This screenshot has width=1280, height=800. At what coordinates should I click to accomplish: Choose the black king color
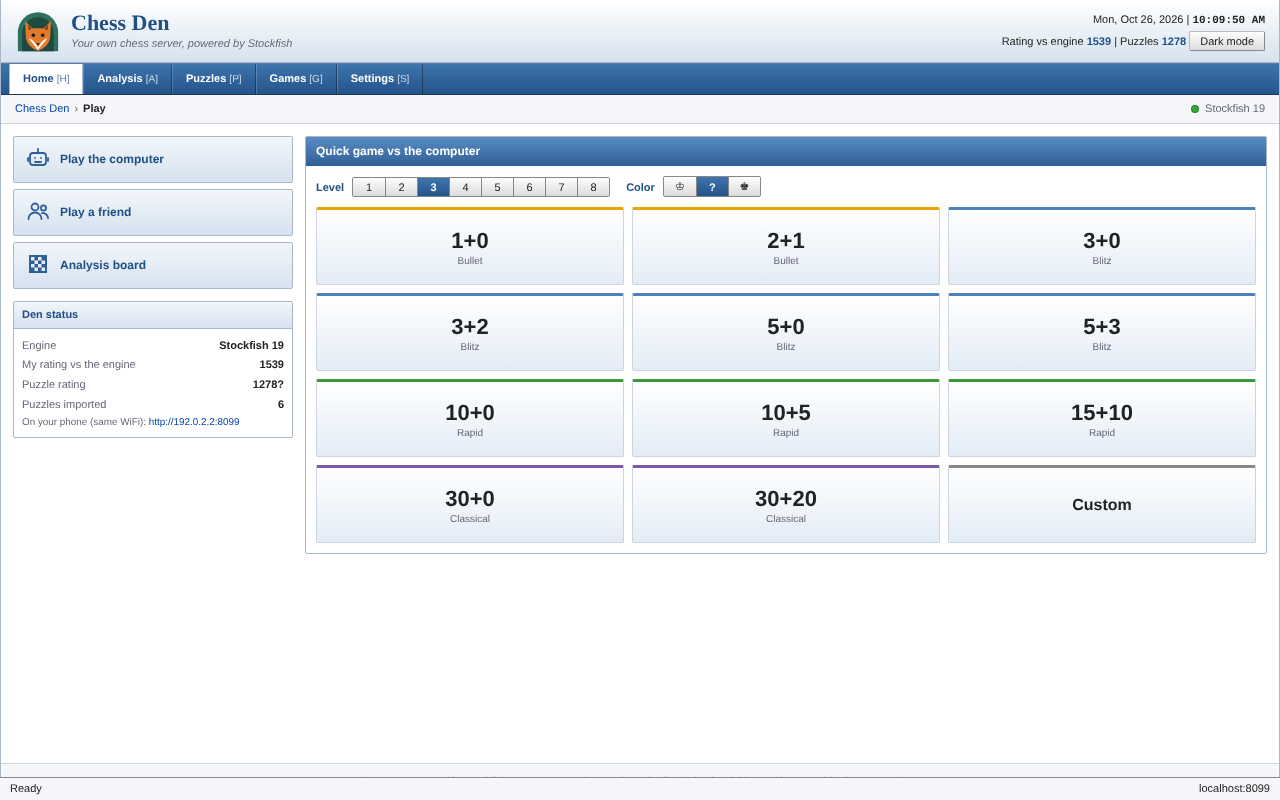click(744, 187)
